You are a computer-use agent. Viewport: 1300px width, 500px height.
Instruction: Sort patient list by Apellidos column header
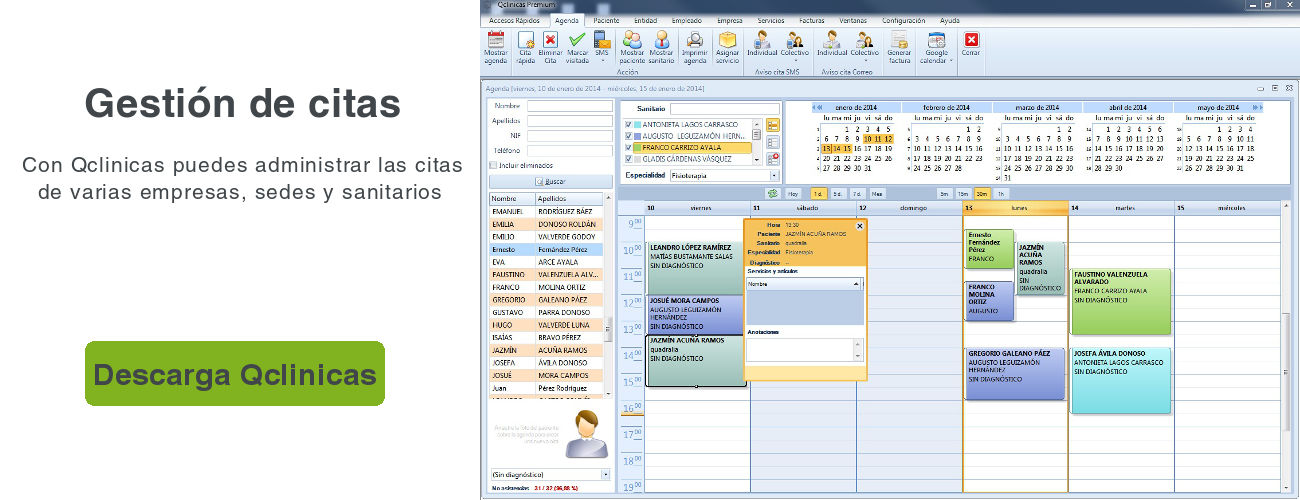pos(570,199)
